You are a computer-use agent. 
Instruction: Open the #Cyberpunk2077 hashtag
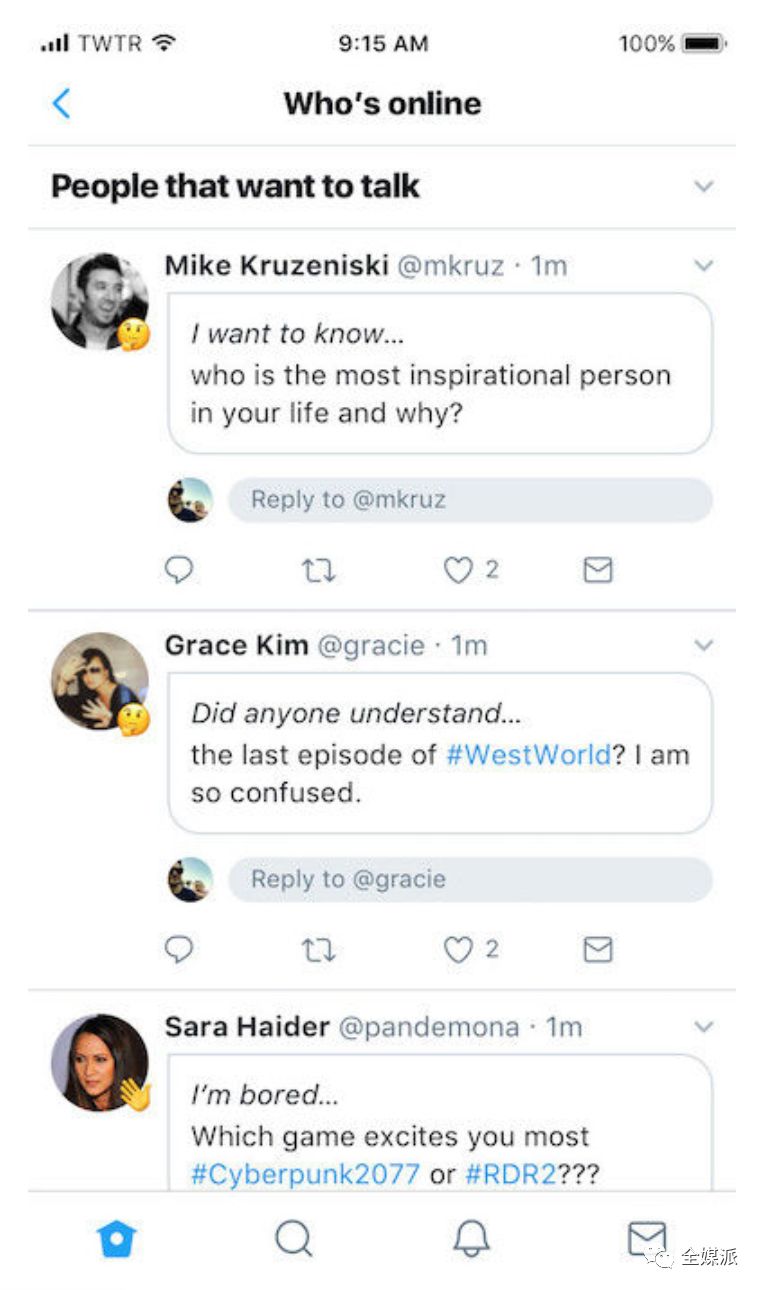(305, 1173)
